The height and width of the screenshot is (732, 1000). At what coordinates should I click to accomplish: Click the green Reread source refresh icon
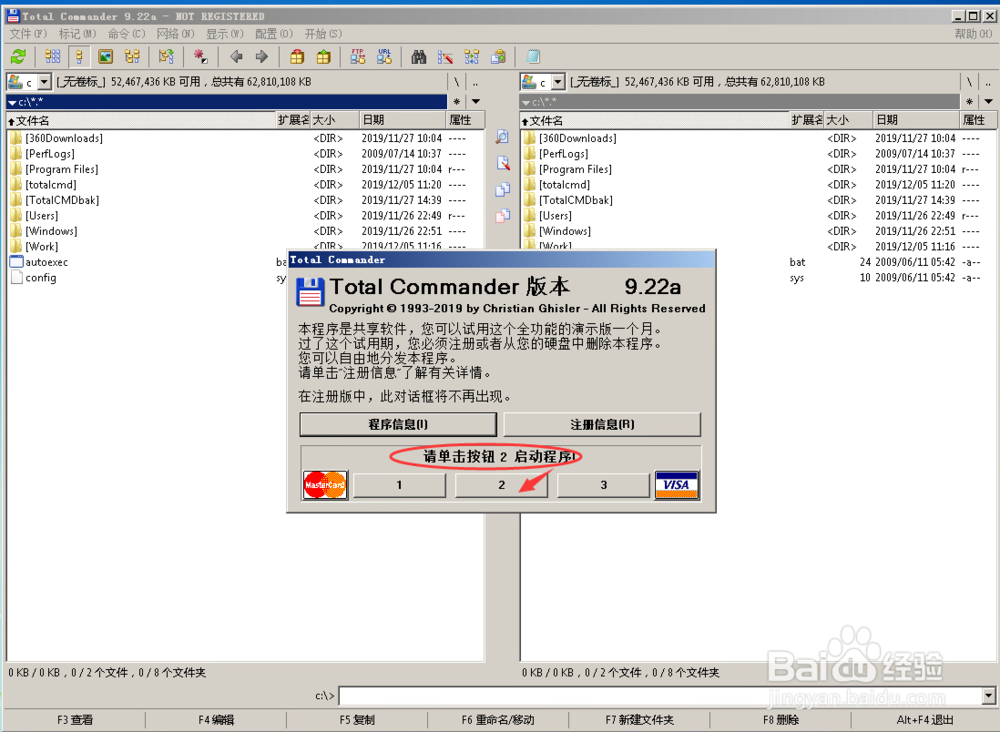tap(18, 57)
